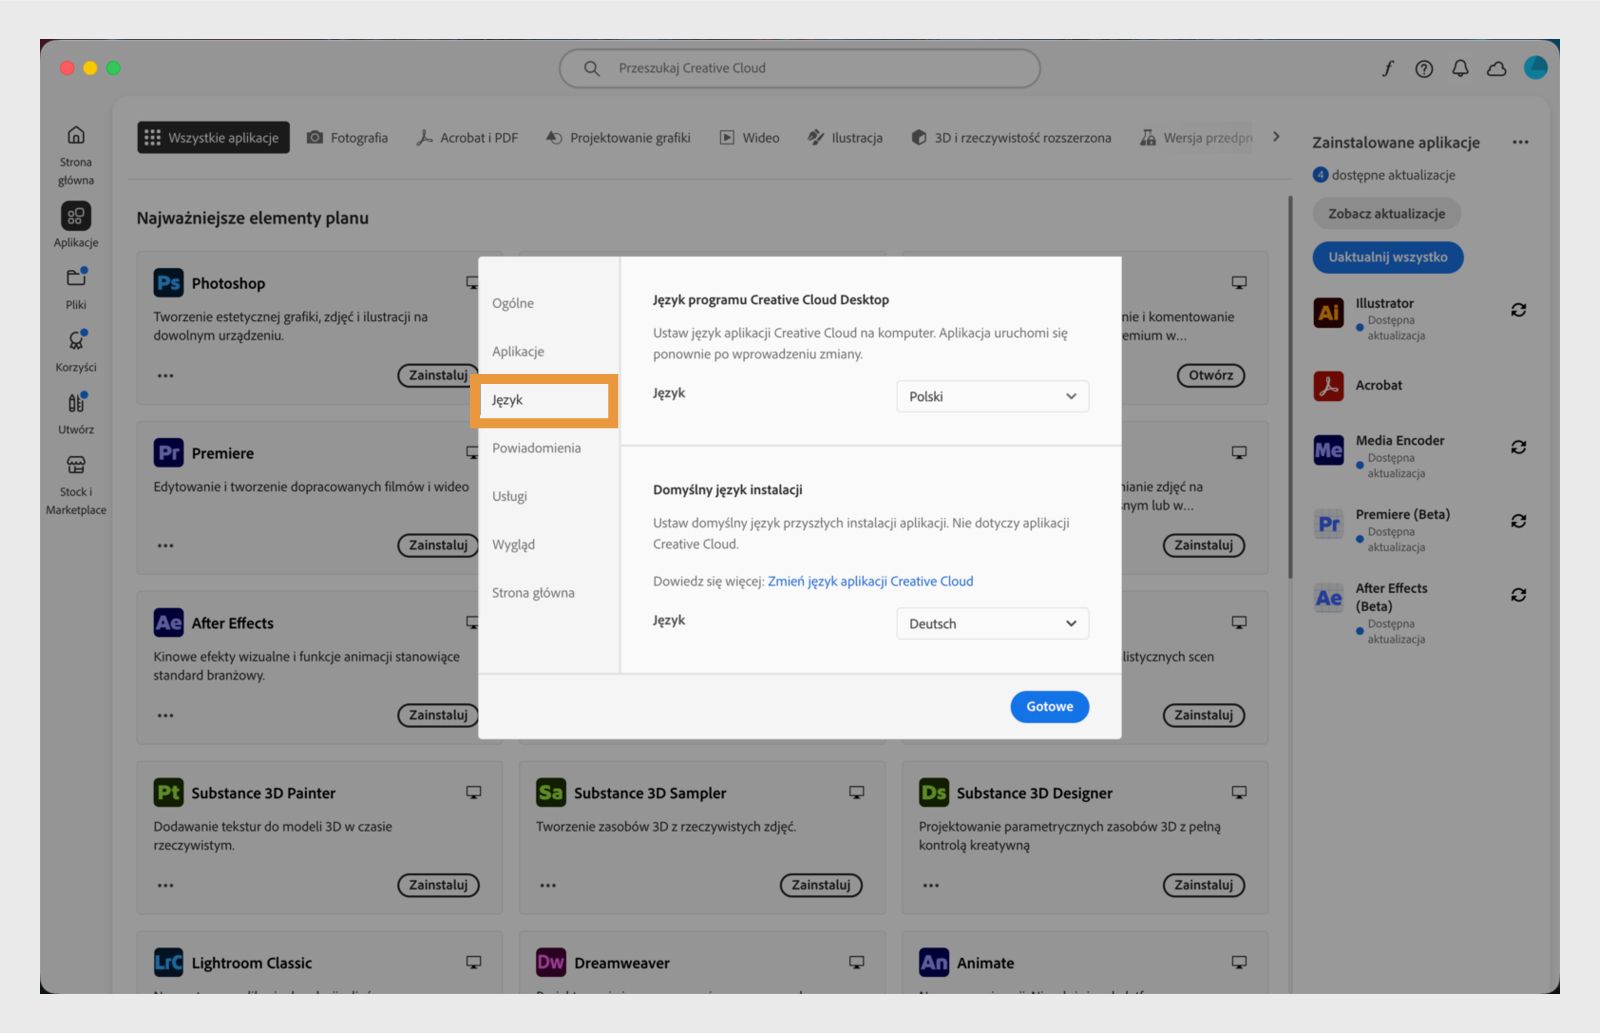Screen dimensions: 1600x1034
Task: Update Illustrator using its refresh icon
Action: (1518, 310)
